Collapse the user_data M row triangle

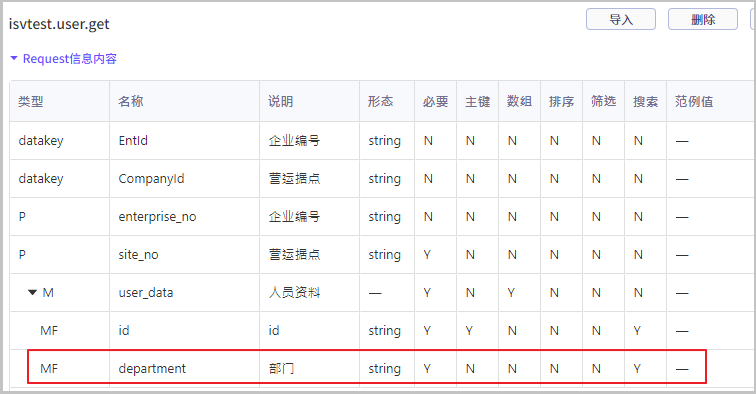click(x=32, y=292)
